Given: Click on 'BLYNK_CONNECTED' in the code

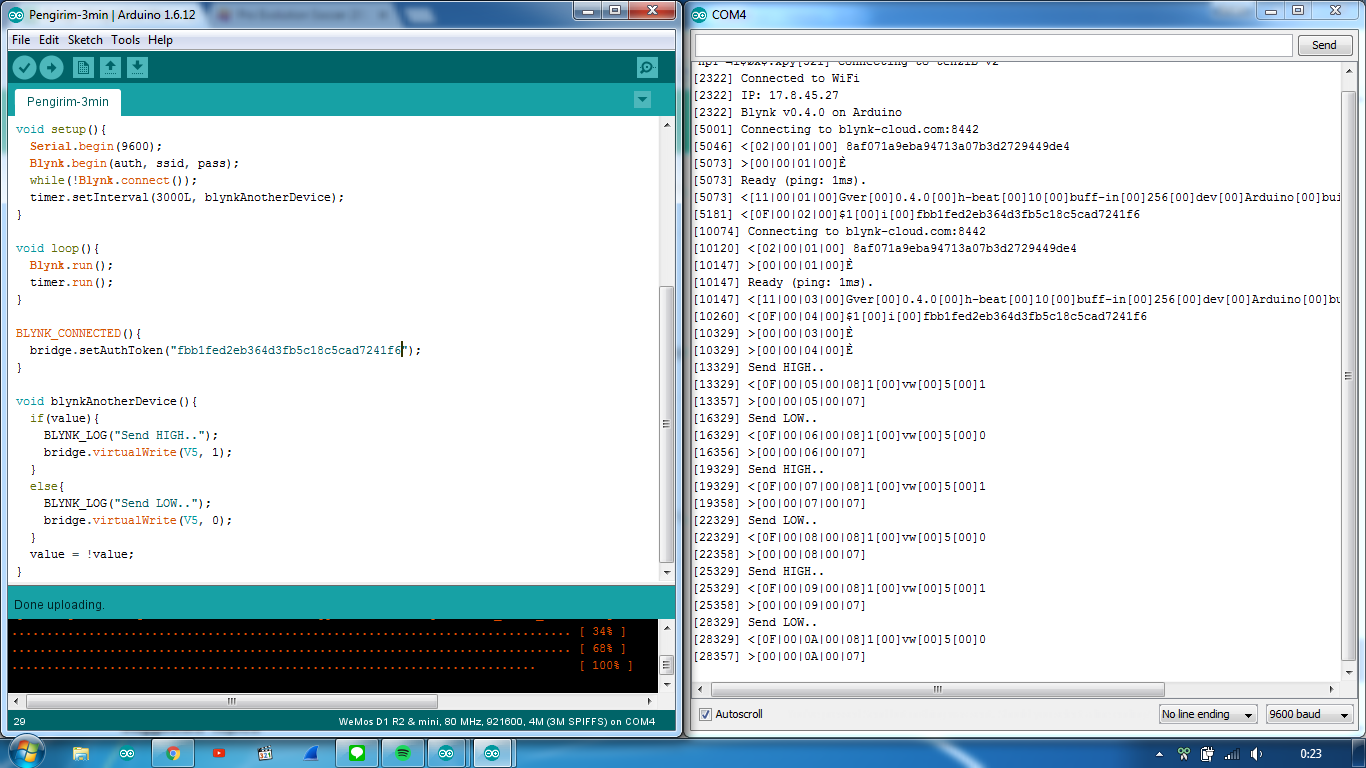Looking at the screenshot, I should [x=68, y=333].
